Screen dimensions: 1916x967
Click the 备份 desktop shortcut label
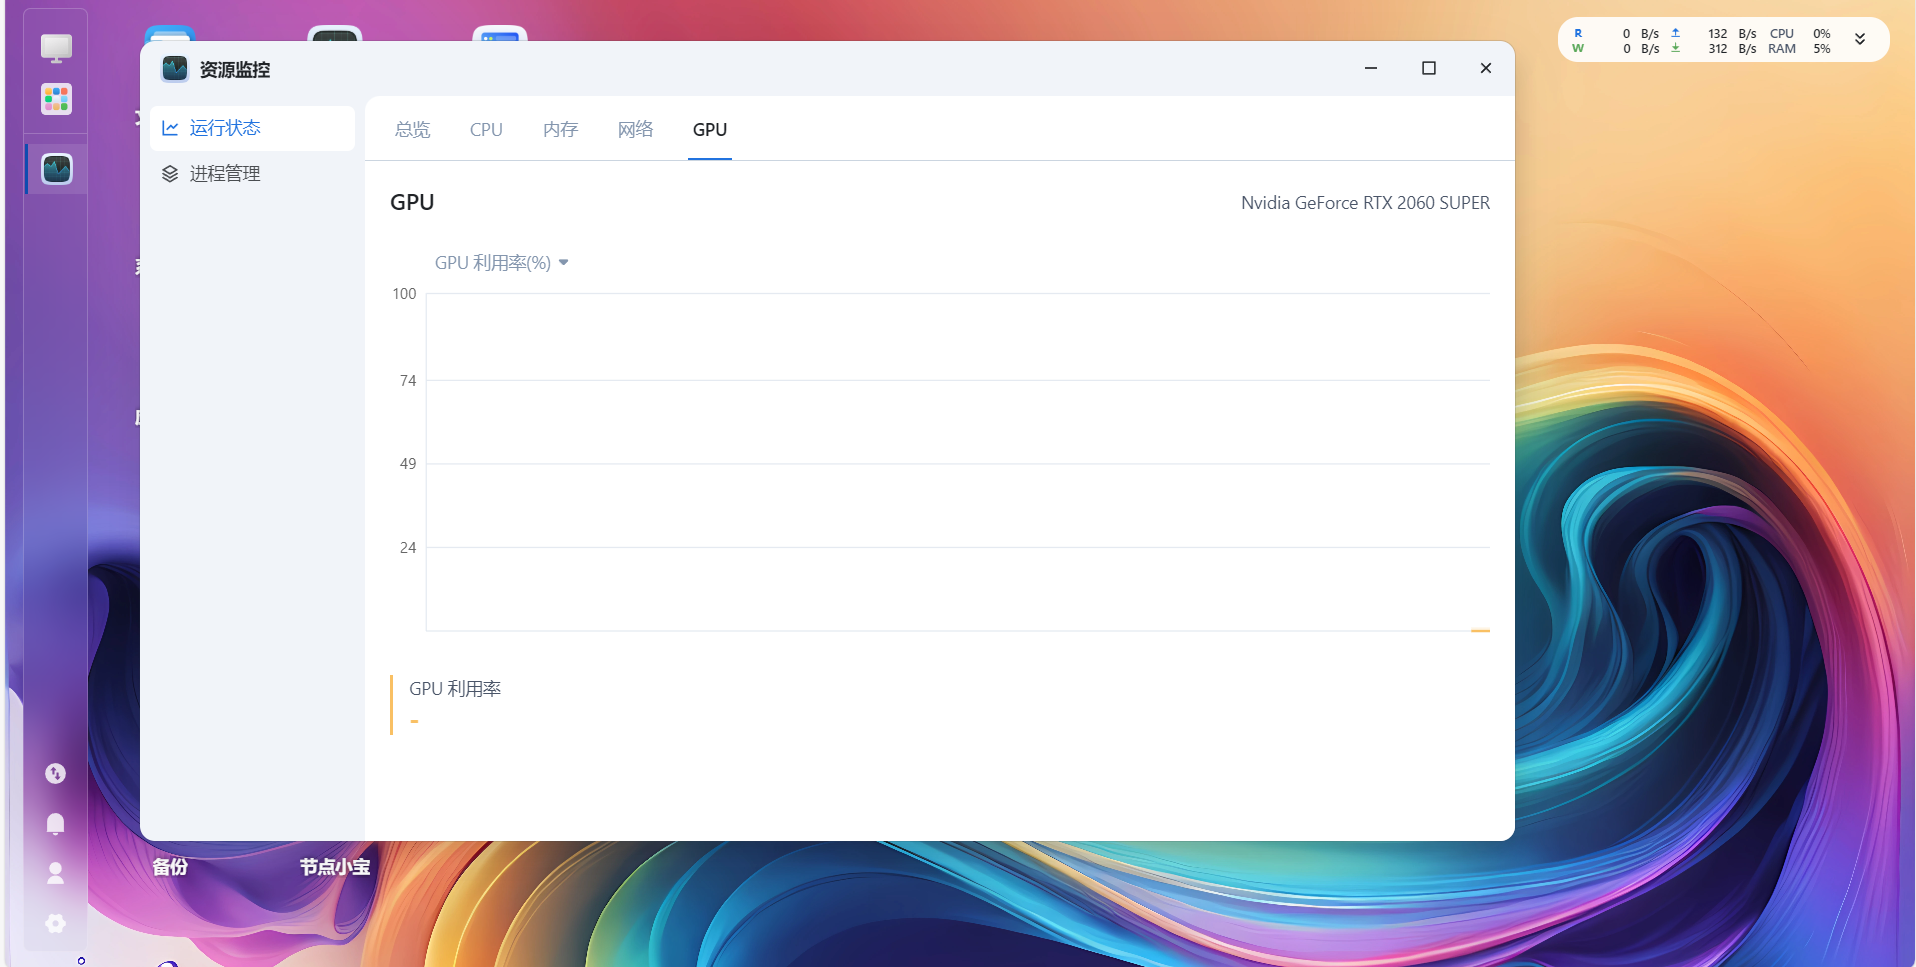pyautogui.click(x=170, y=867)
